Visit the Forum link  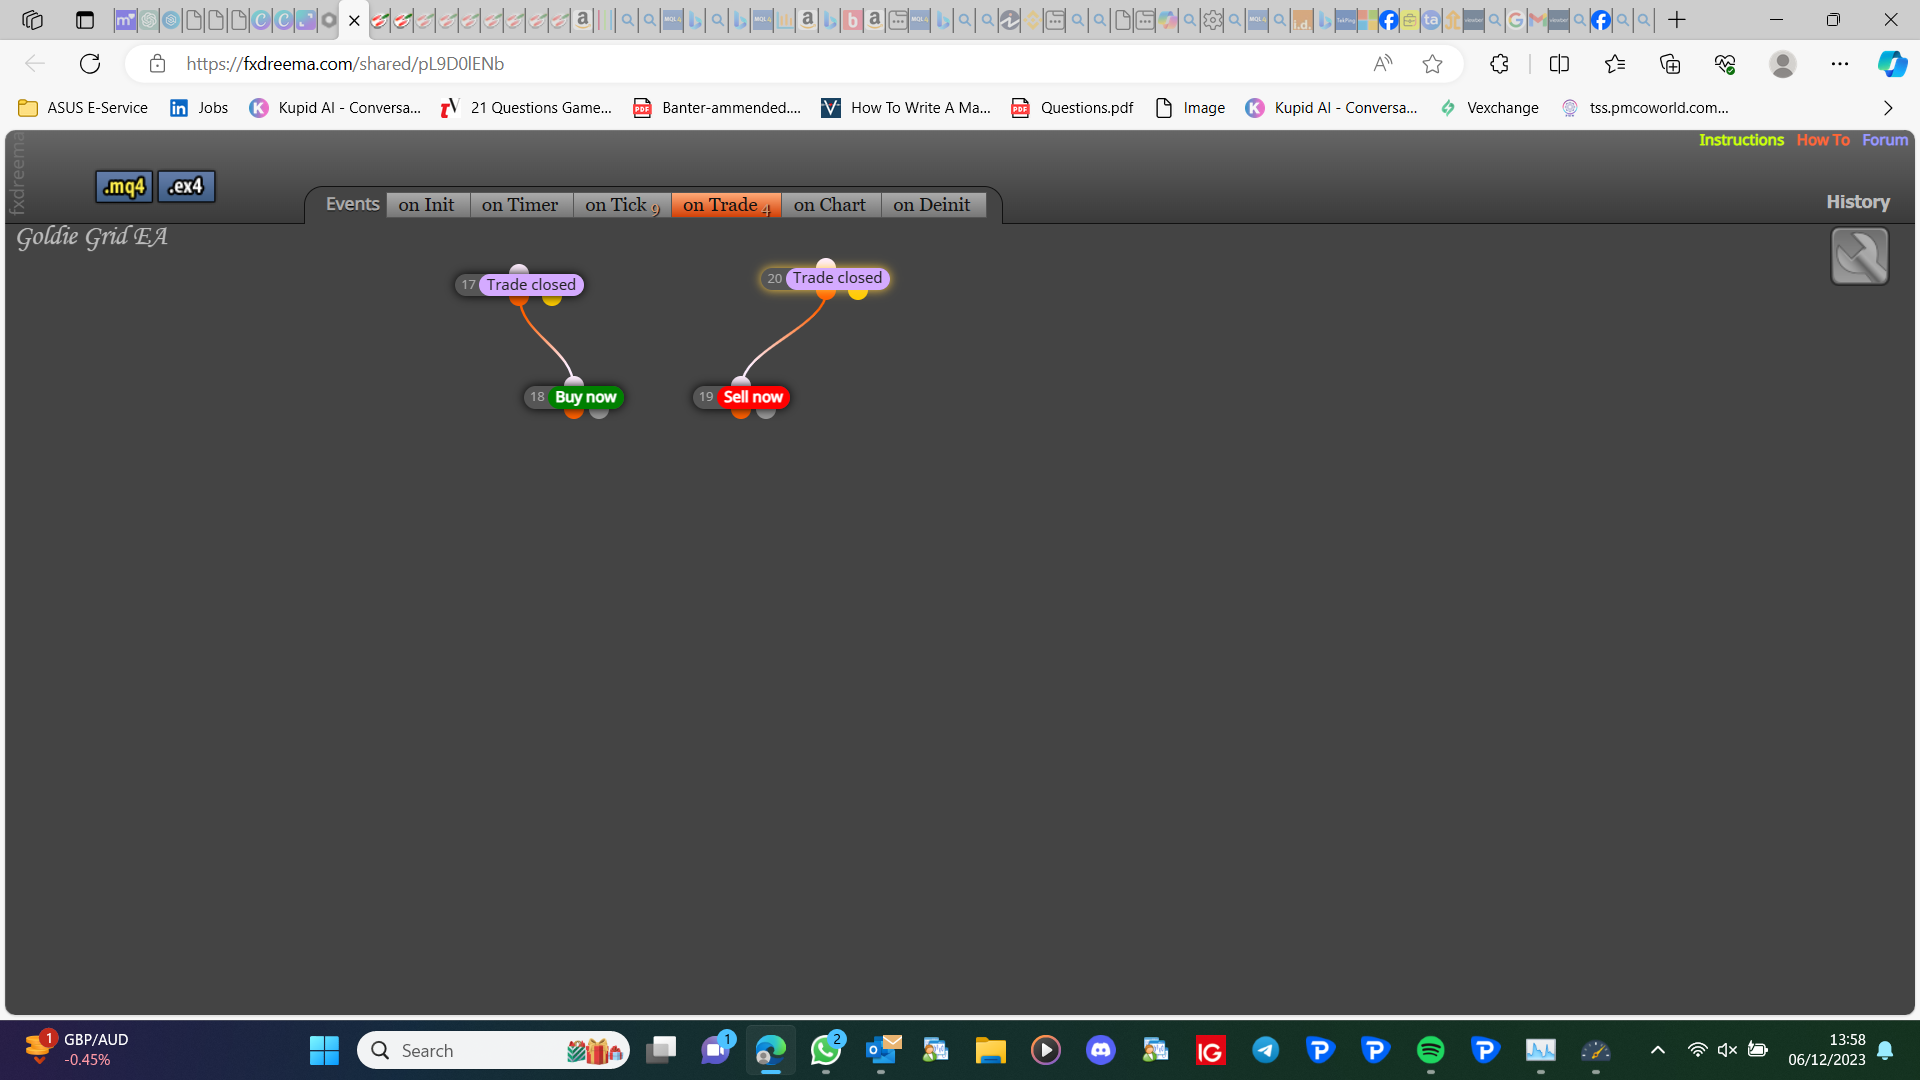pos(1885,140)
